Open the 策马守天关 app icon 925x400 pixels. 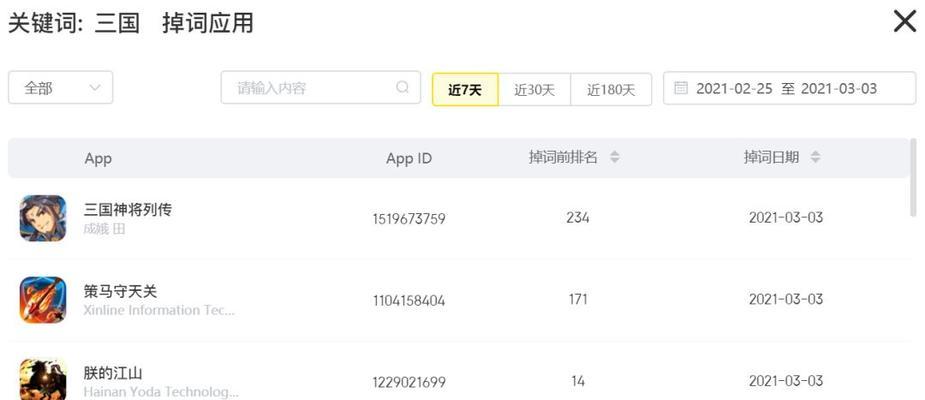[42, 300]
